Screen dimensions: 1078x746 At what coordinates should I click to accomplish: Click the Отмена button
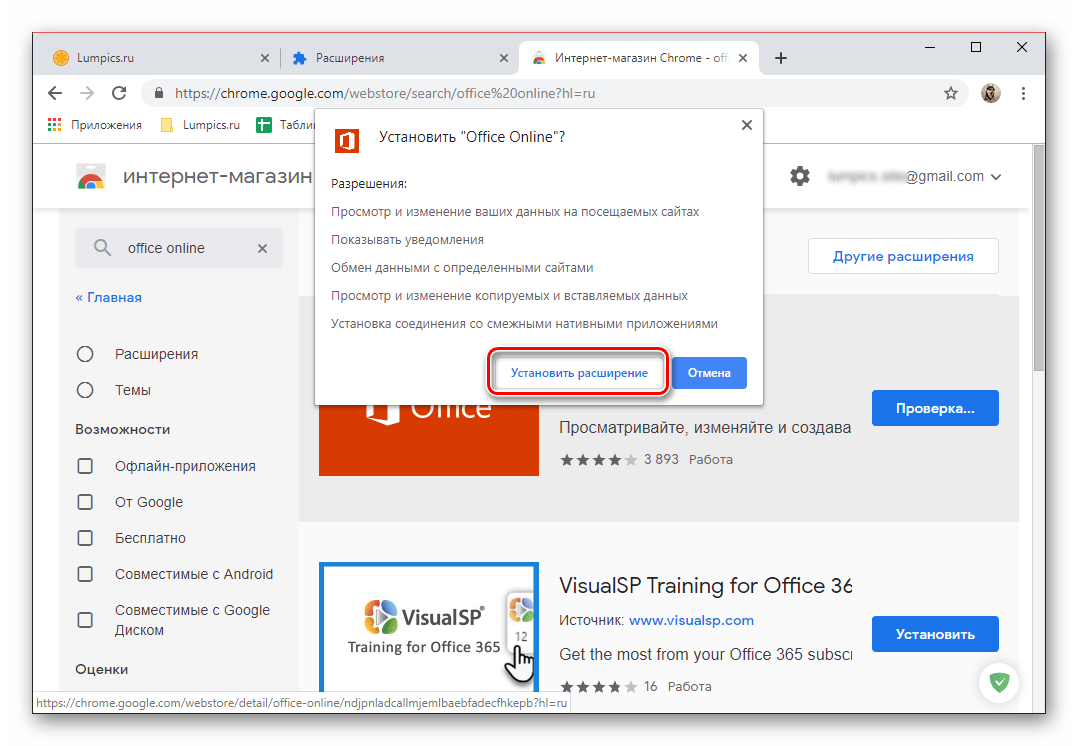tap(709, 373)
